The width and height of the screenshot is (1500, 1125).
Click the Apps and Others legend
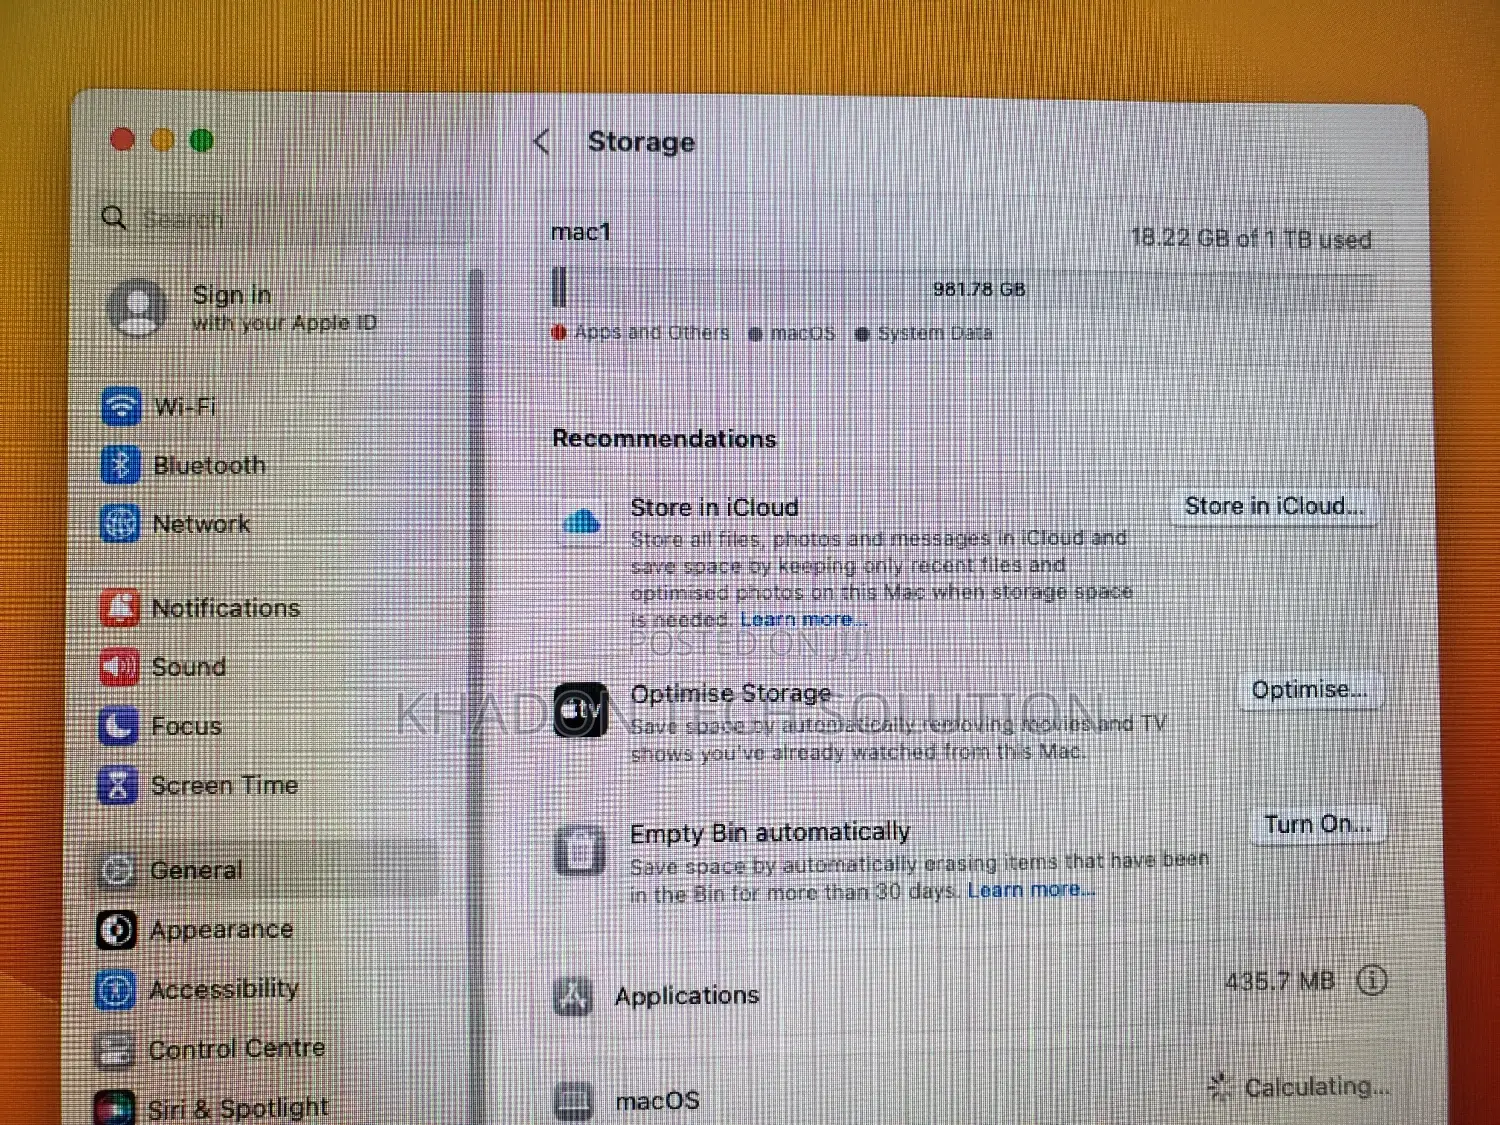coord(641,332)
